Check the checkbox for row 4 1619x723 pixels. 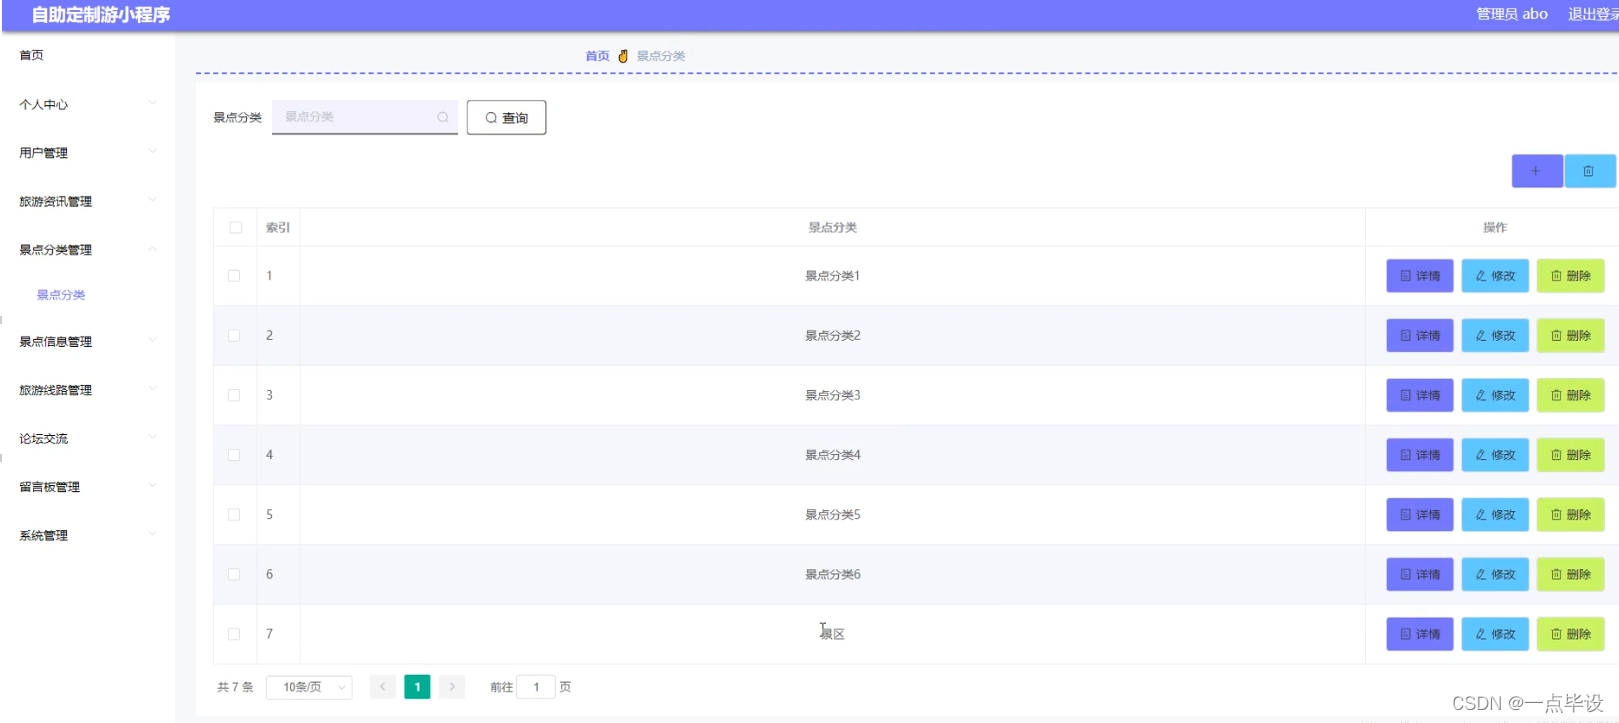click(x=234, y=455)
